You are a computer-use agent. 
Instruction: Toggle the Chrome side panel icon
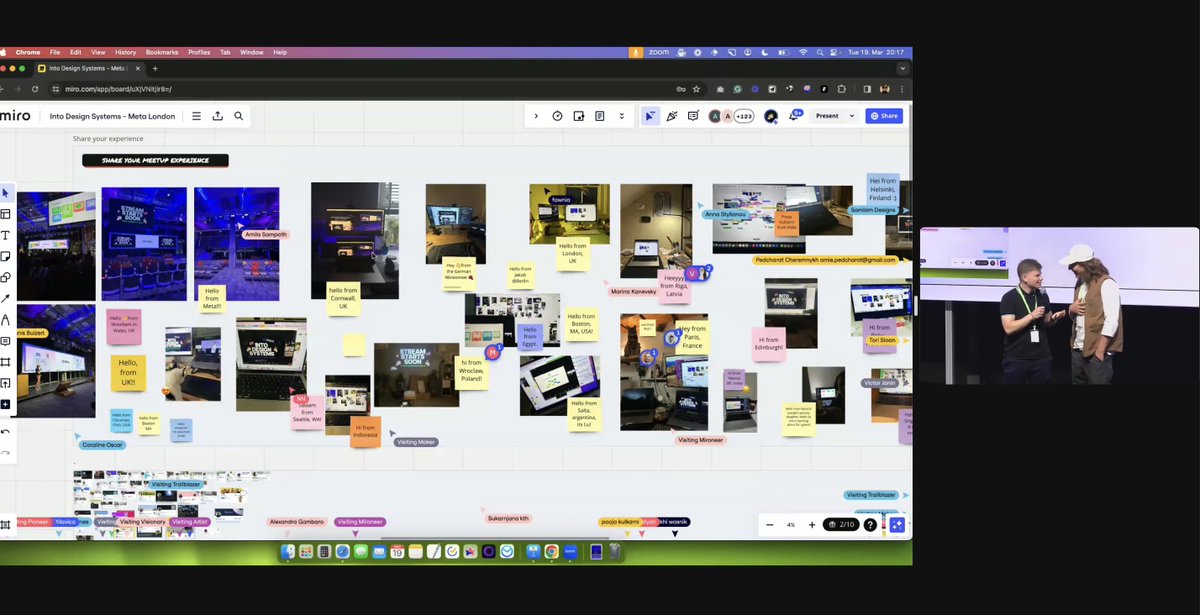point(867,89)
